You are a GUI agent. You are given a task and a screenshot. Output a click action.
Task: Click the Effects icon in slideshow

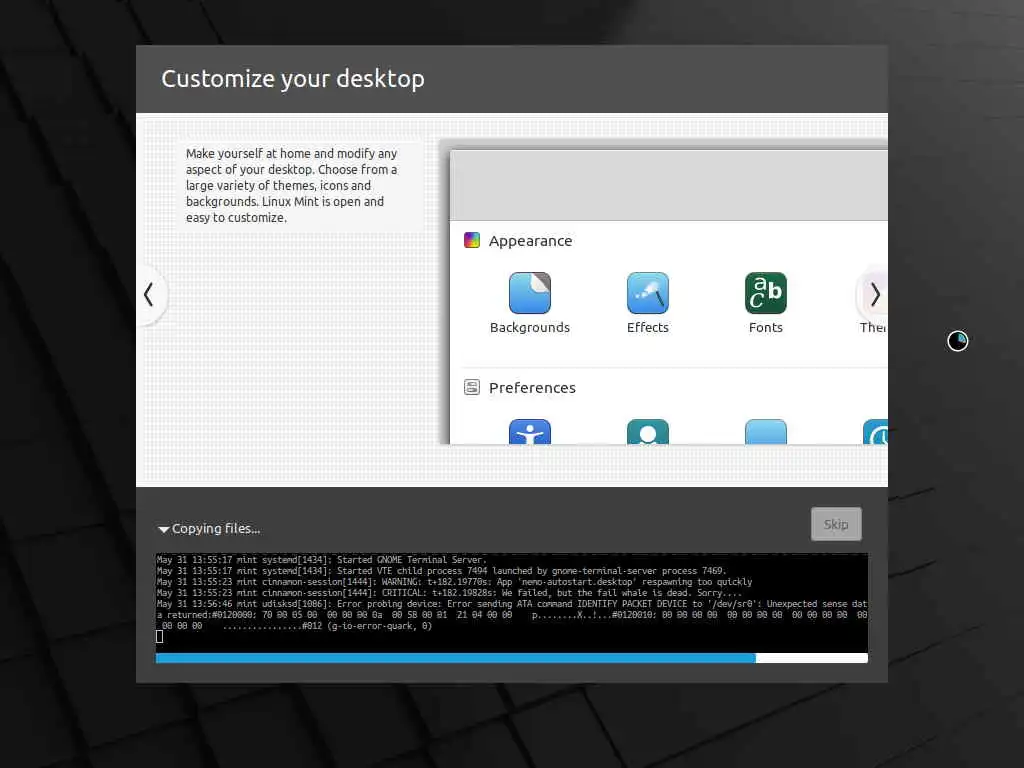(x=647, y=293)
